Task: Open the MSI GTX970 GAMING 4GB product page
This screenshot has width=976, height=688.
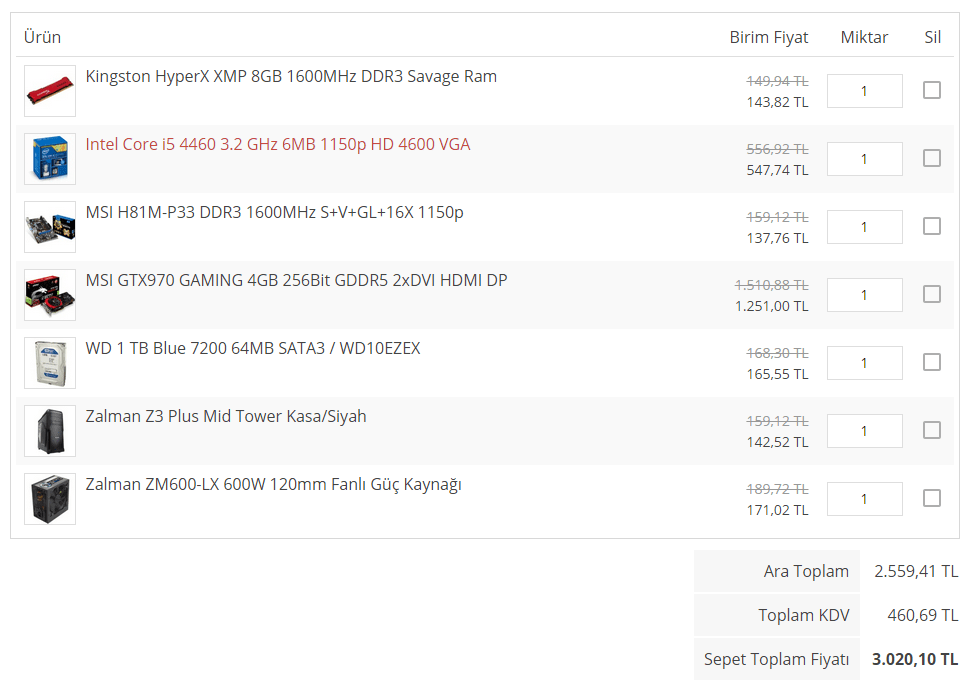Action: click(x=296, y=280)
